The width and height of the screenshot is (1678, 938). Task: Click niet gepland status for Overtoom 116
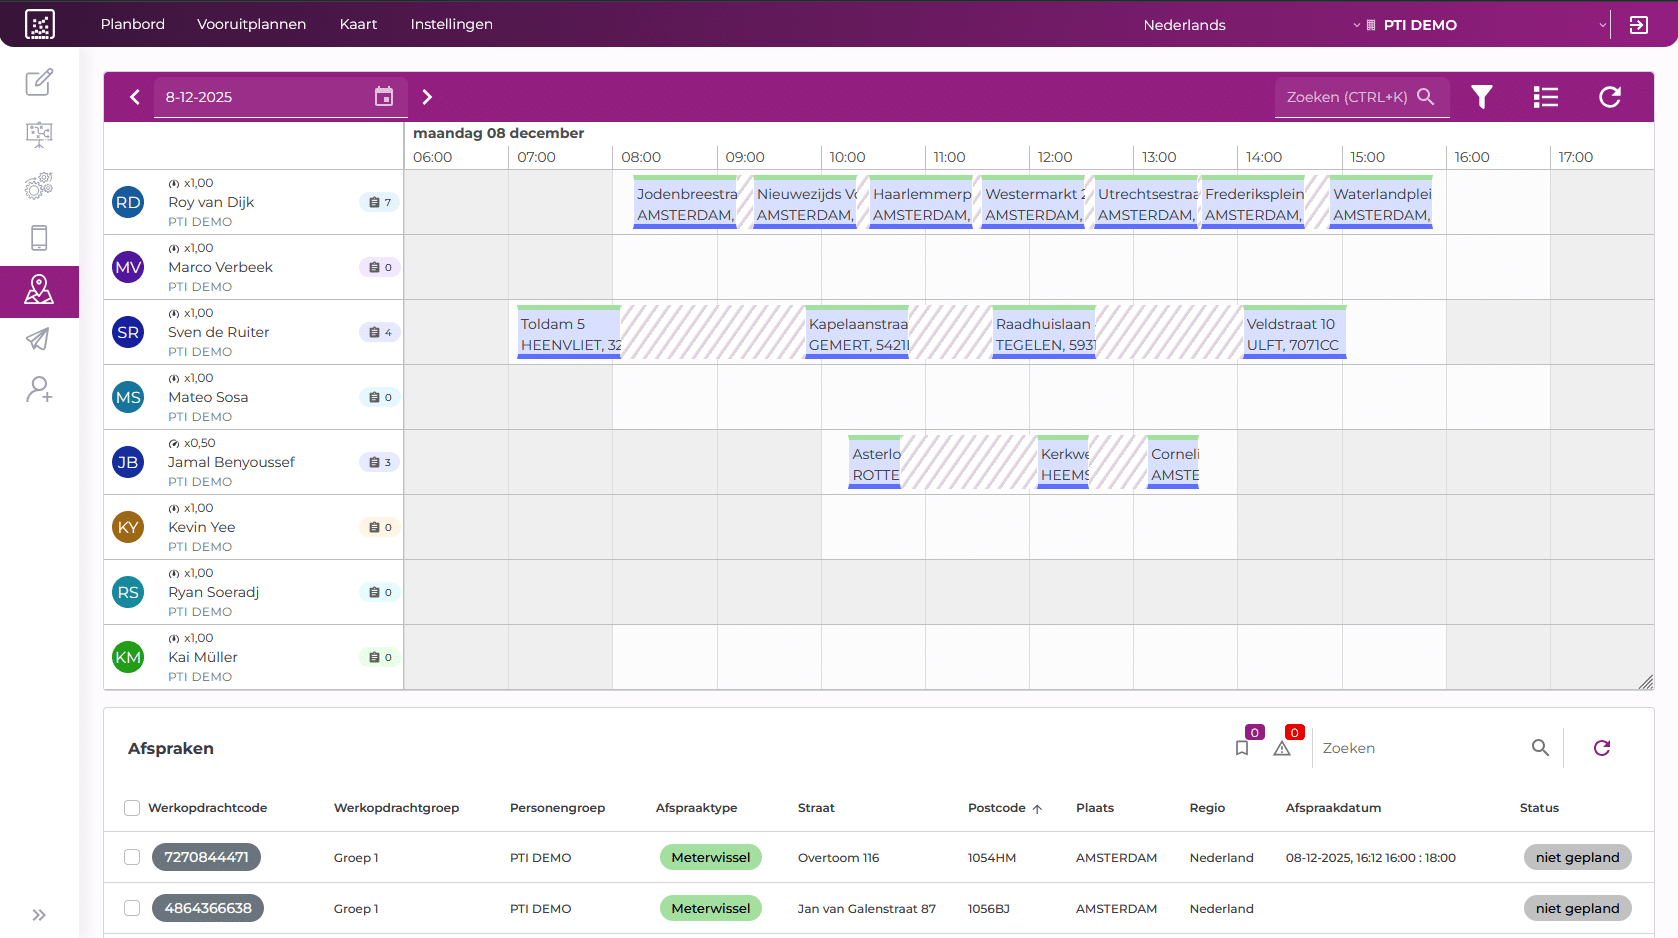(x=1578, y=857)
